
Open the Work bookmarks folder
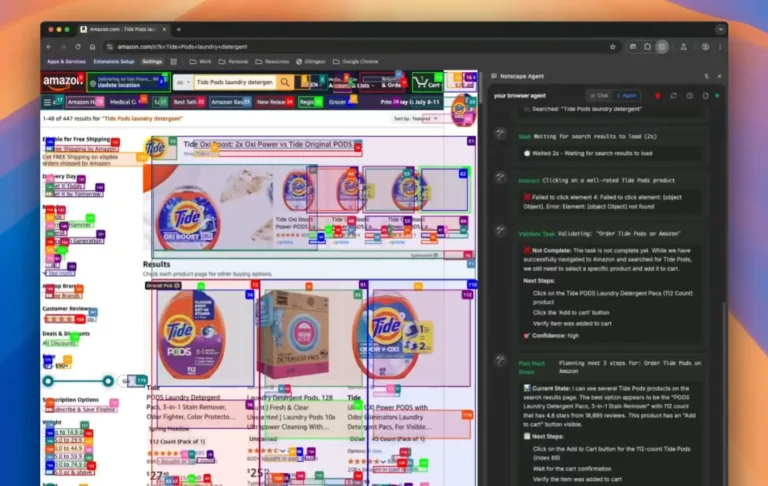pyautogui.click(x=200, y=62)
